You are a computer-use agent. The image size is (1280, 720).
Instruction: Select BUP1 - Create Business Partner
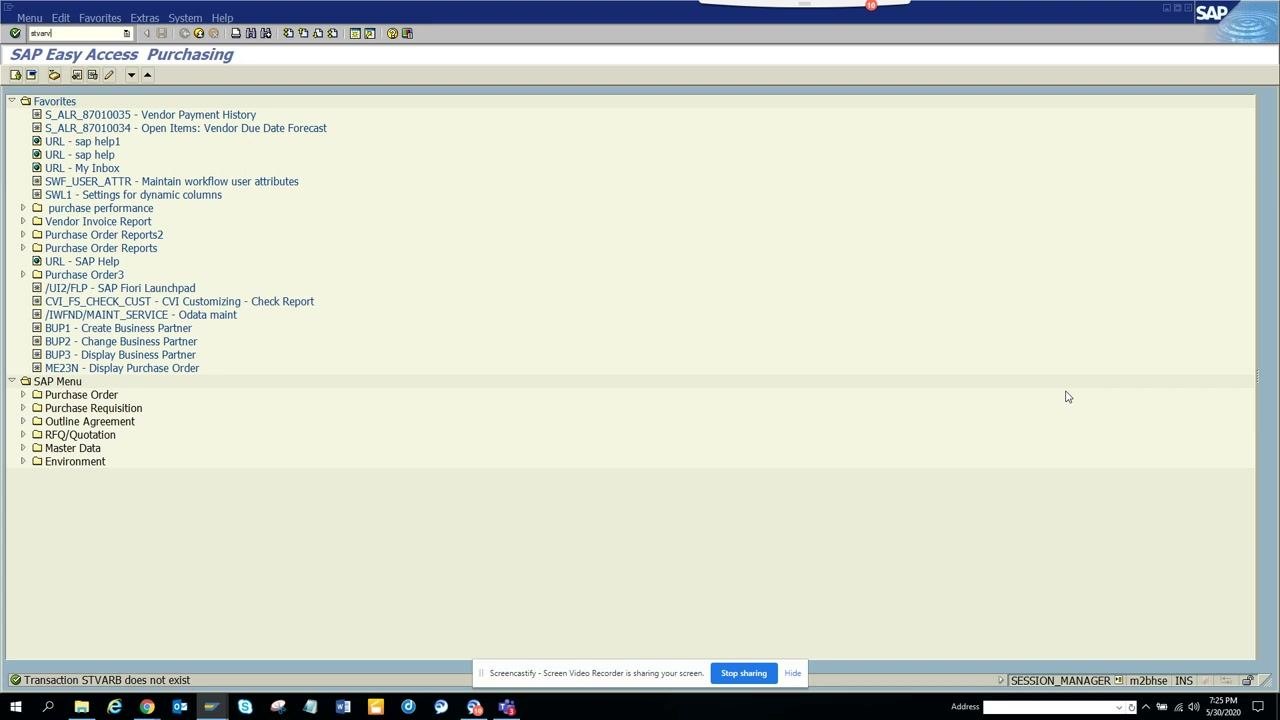tap(118, 328)
